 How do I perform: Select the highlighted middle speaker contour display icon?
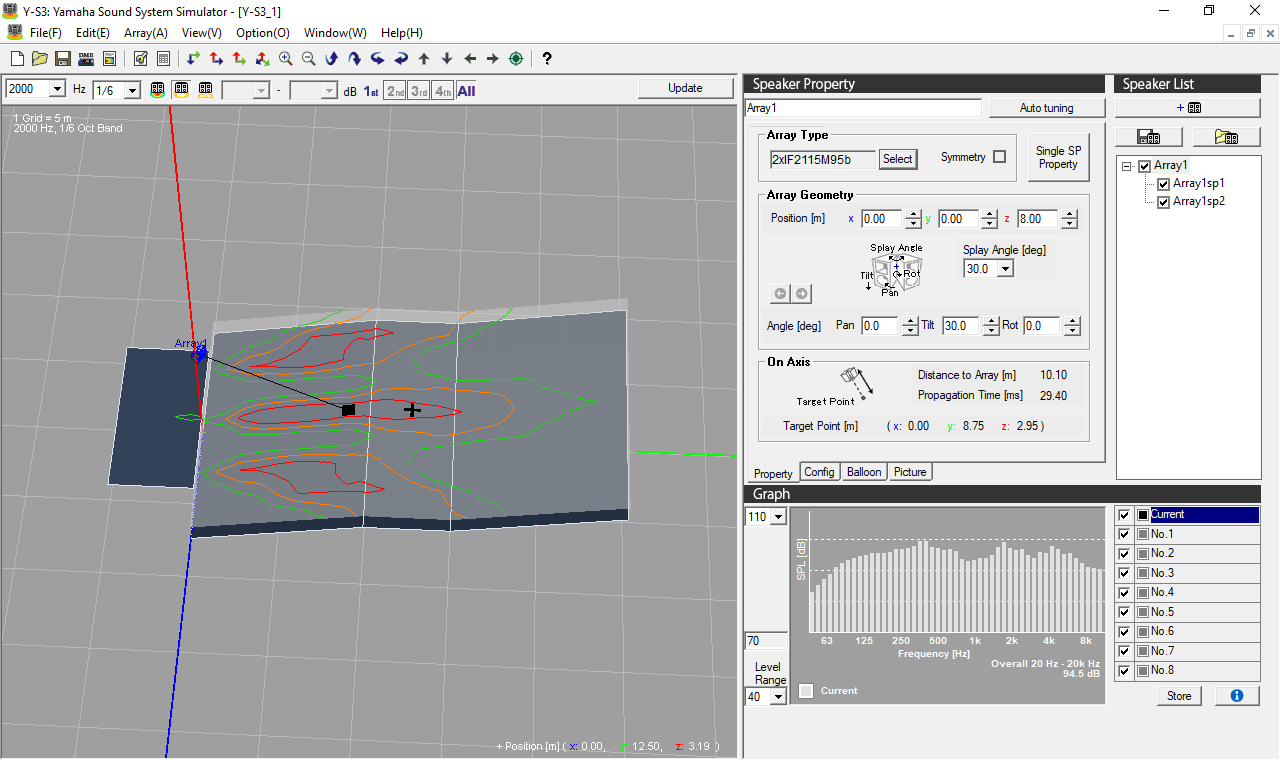pos(182,89)
